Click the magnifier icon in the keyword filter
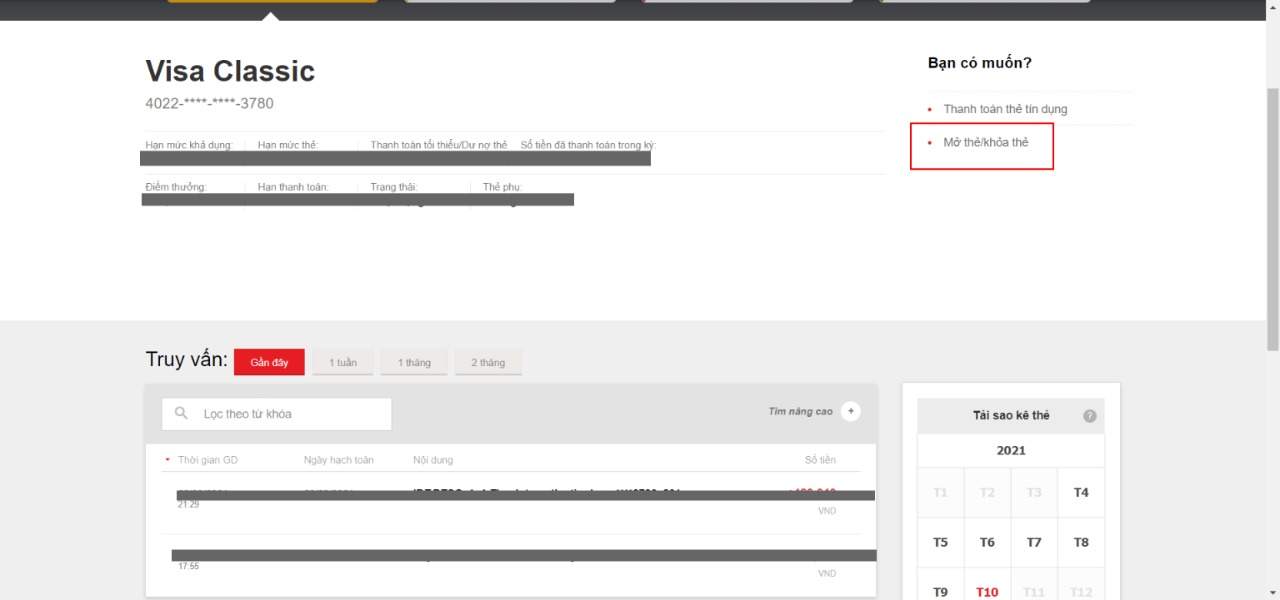Image resolution: width=1280 pixels, height=600 pixels. click(x=181, y=413)
